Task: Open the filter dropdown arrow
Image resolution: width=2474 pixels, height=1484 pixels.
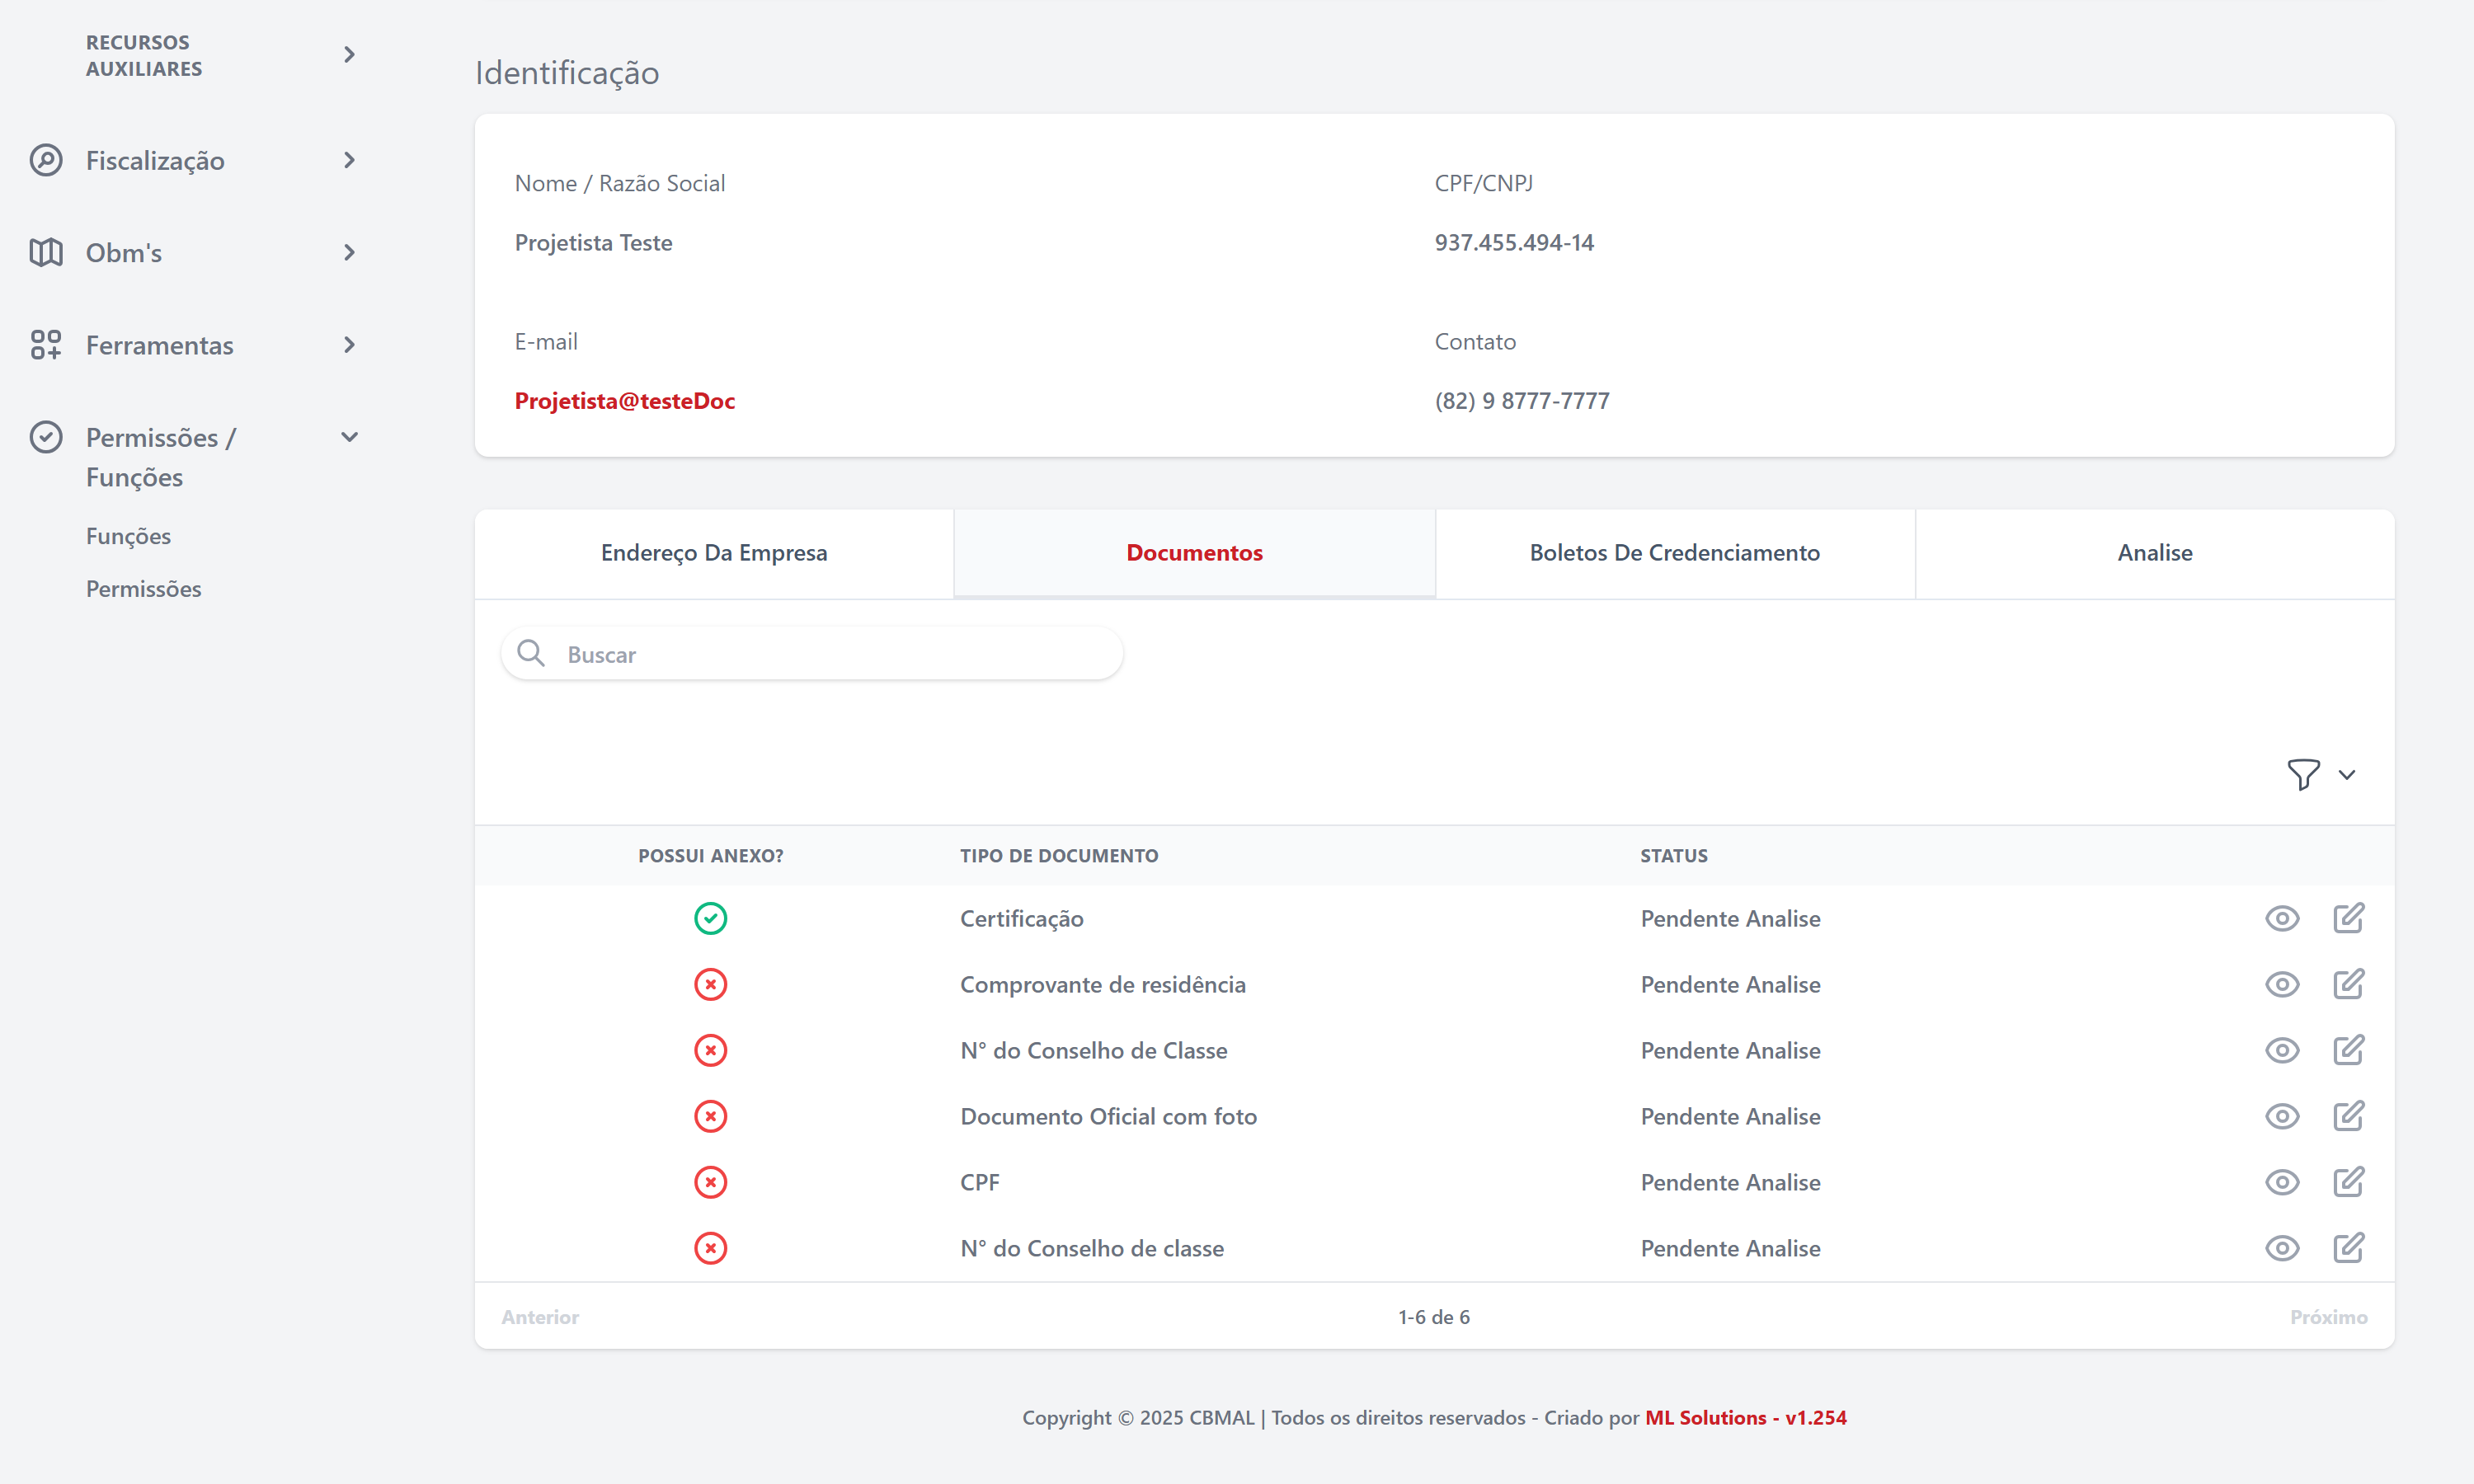Action: pos(2347,774)
